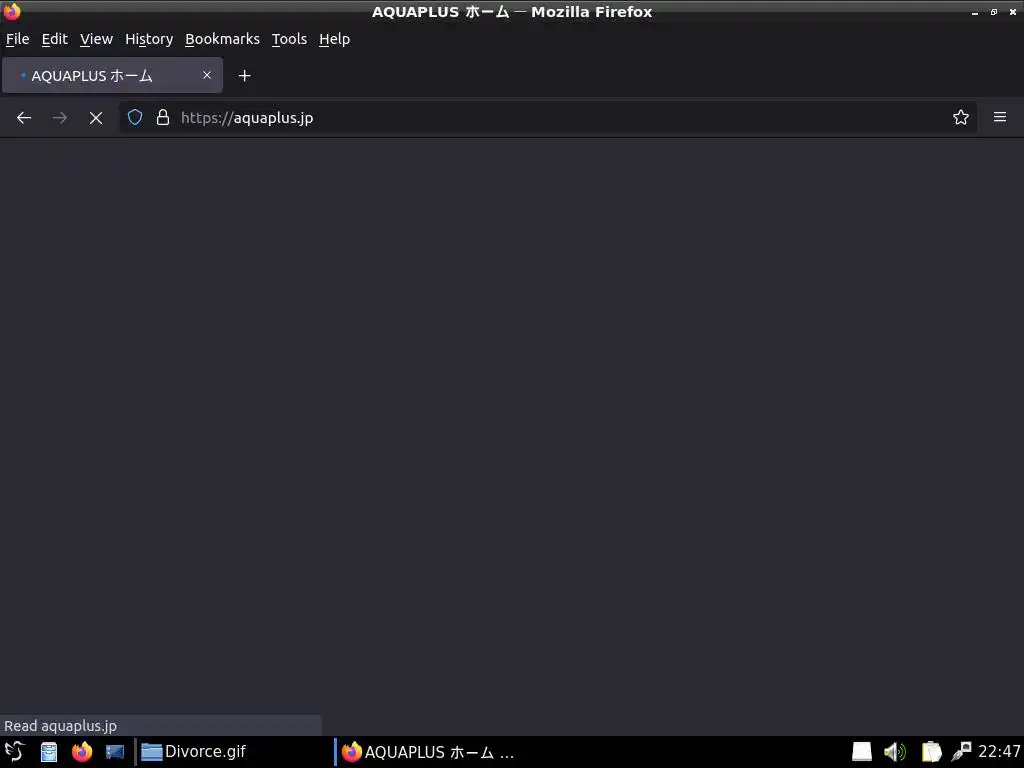Click the Firefox logo in title bar
1024x768 pixels.
tap(12, 11)
